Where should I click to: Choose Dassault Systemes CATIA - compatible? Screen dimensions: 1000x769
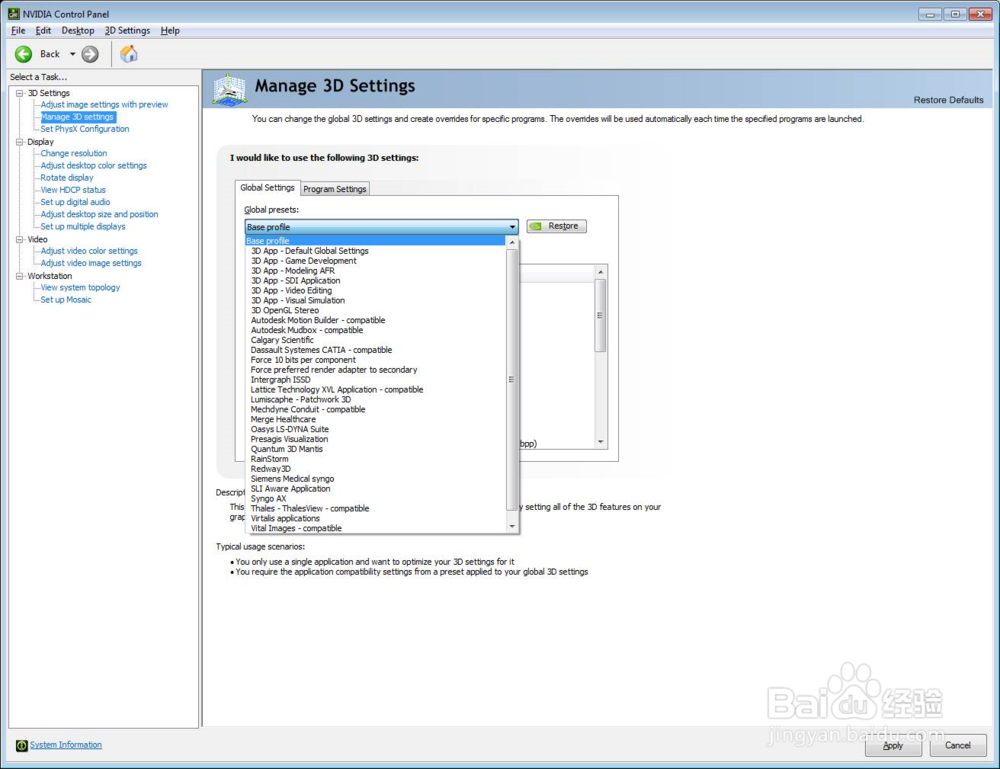[321, 350]
